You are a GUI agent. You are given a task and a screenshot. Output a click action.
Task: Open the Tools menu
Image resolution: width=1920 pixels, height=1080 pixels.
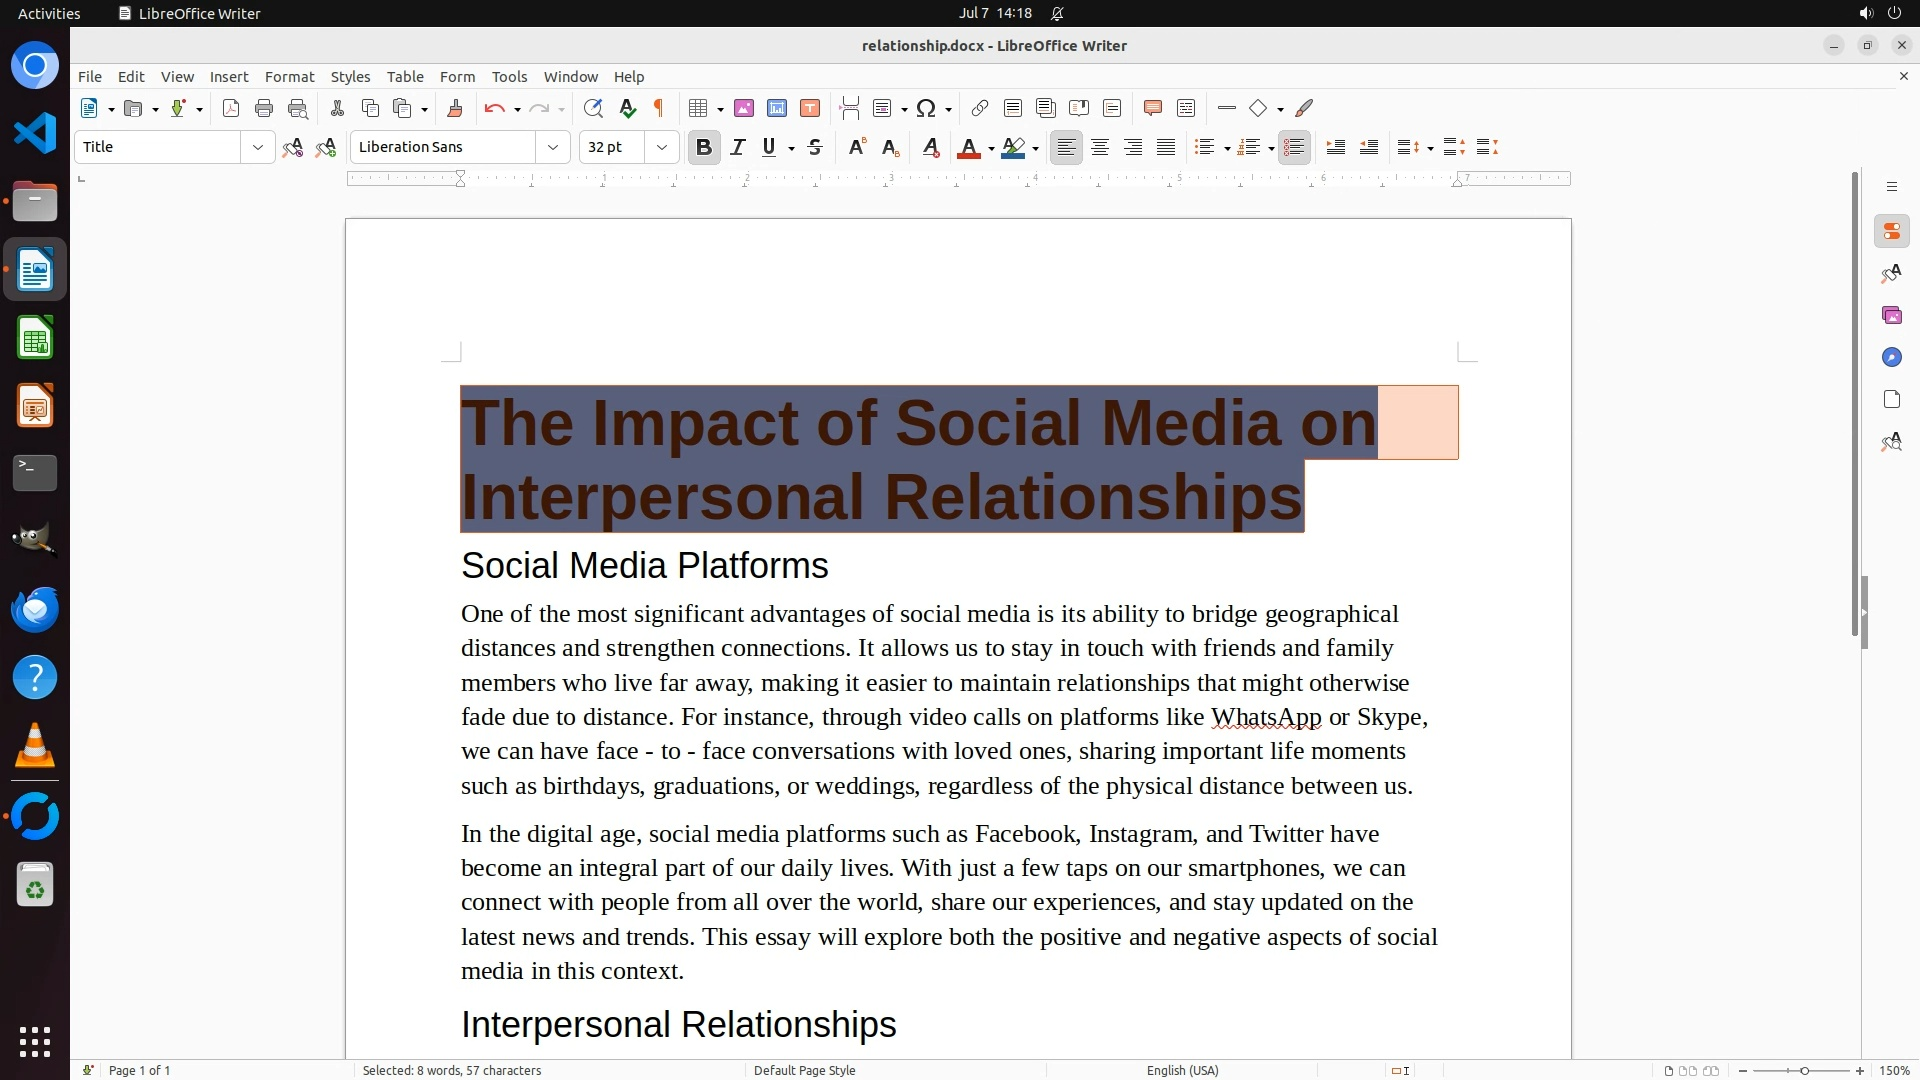pos(509,76)
